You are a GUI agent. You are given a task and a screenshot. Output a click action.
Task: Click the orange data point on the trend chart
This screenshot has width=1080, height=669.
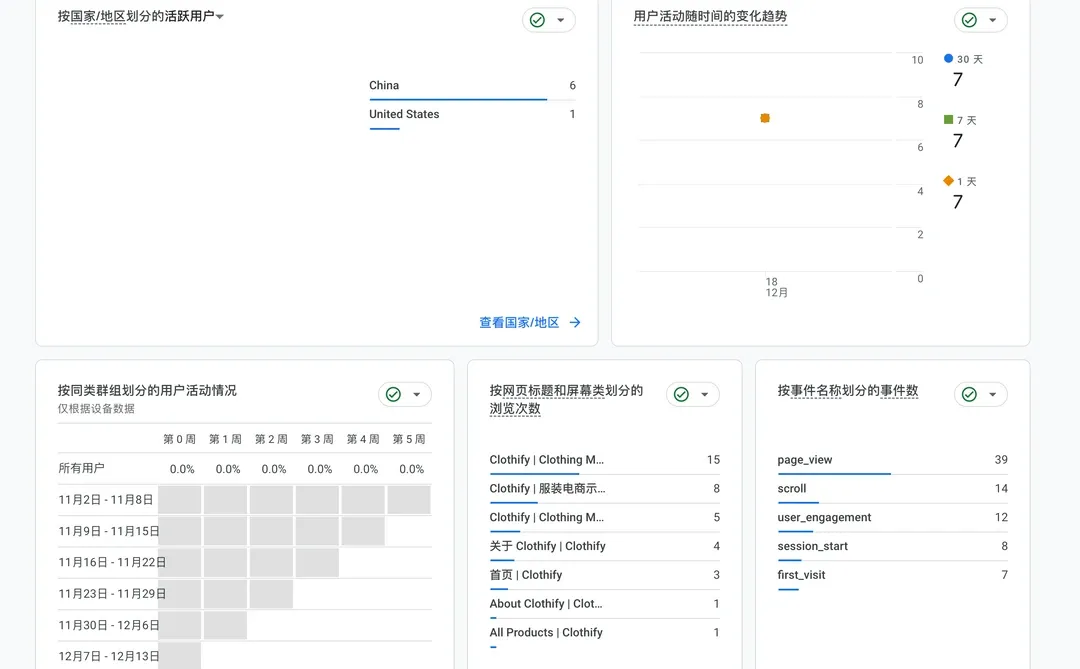765,118
